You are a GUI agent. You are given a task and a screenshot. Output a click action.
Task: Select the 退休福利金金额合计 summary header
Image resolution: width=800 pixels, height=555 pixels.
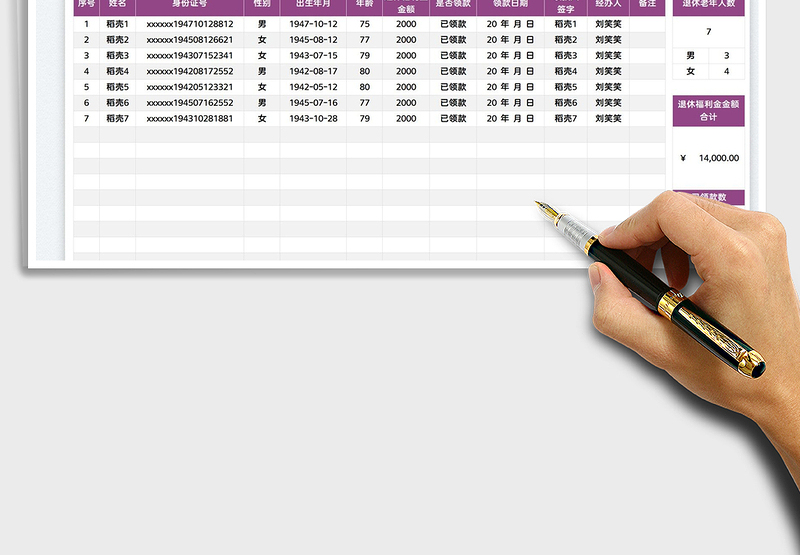pos(708,111)
